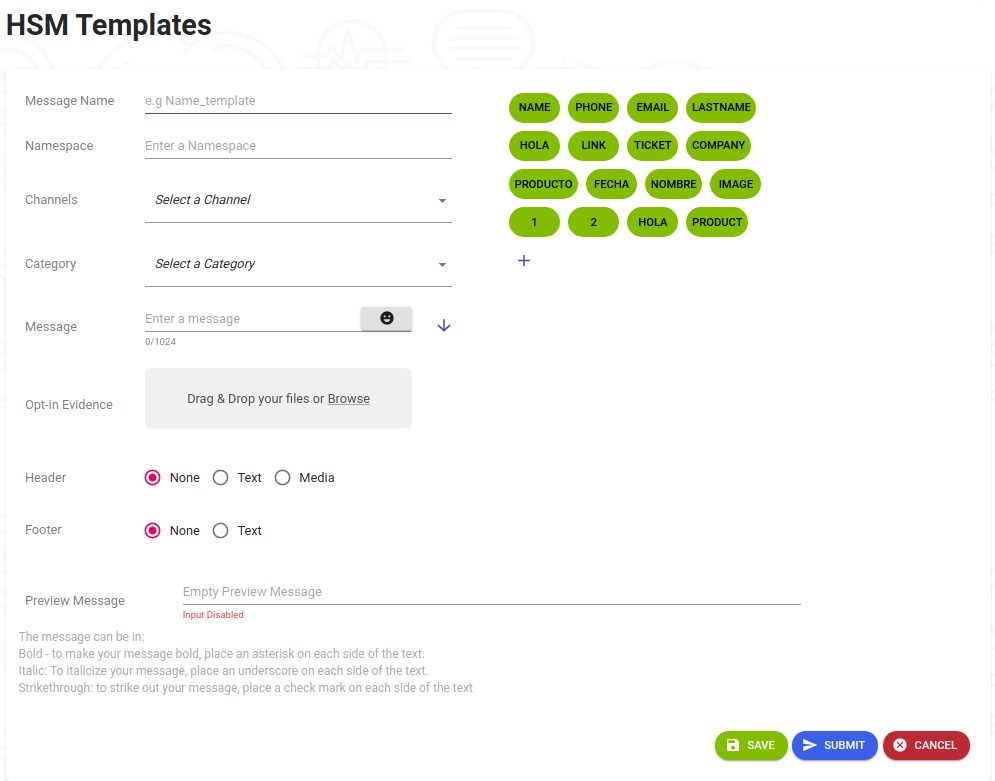Click into the Namespace text field
This screenshot has width=995, height=781.
(x=298, y=146)
